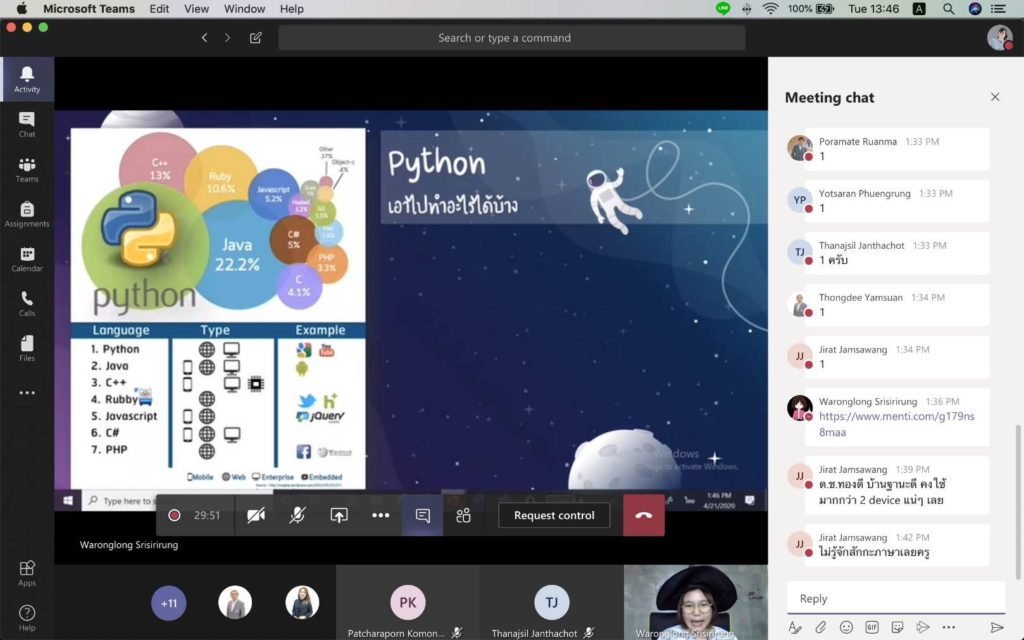Viewport: 1024px width, 640px height.
Task: Open the Calendar from the sidebar
Action: click(x=27, y=259)
